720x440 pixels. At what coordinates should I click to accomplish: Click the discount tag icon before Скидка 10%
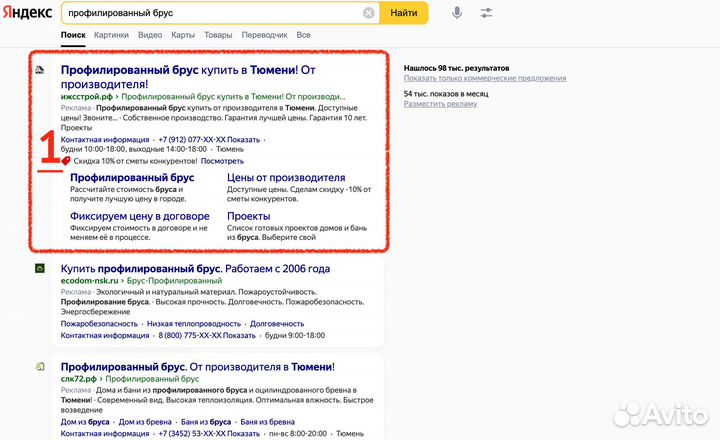(x=66, y=161)
